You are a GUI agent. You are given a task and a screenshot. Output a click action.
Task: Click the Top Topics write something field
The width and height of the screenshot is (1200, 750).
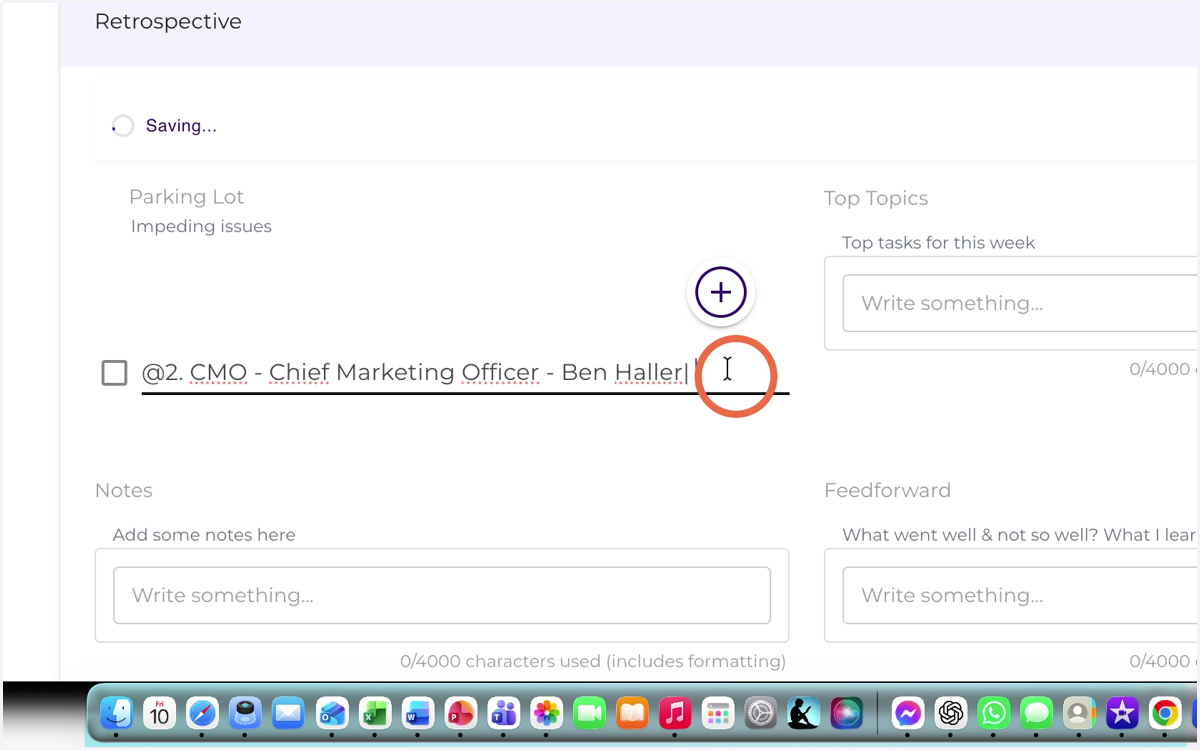1021,303
